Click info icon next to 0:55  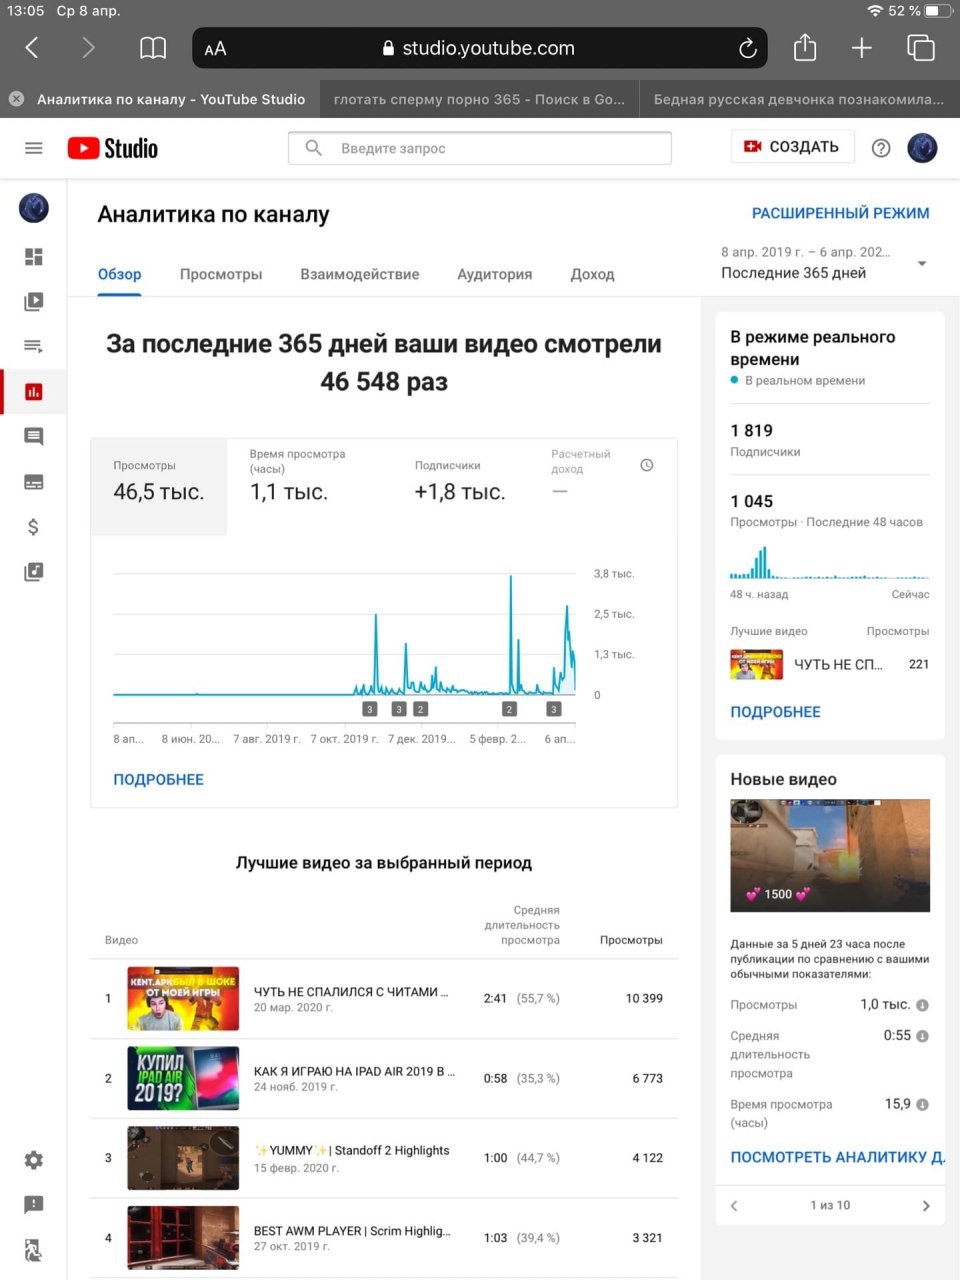point(922,1036)
